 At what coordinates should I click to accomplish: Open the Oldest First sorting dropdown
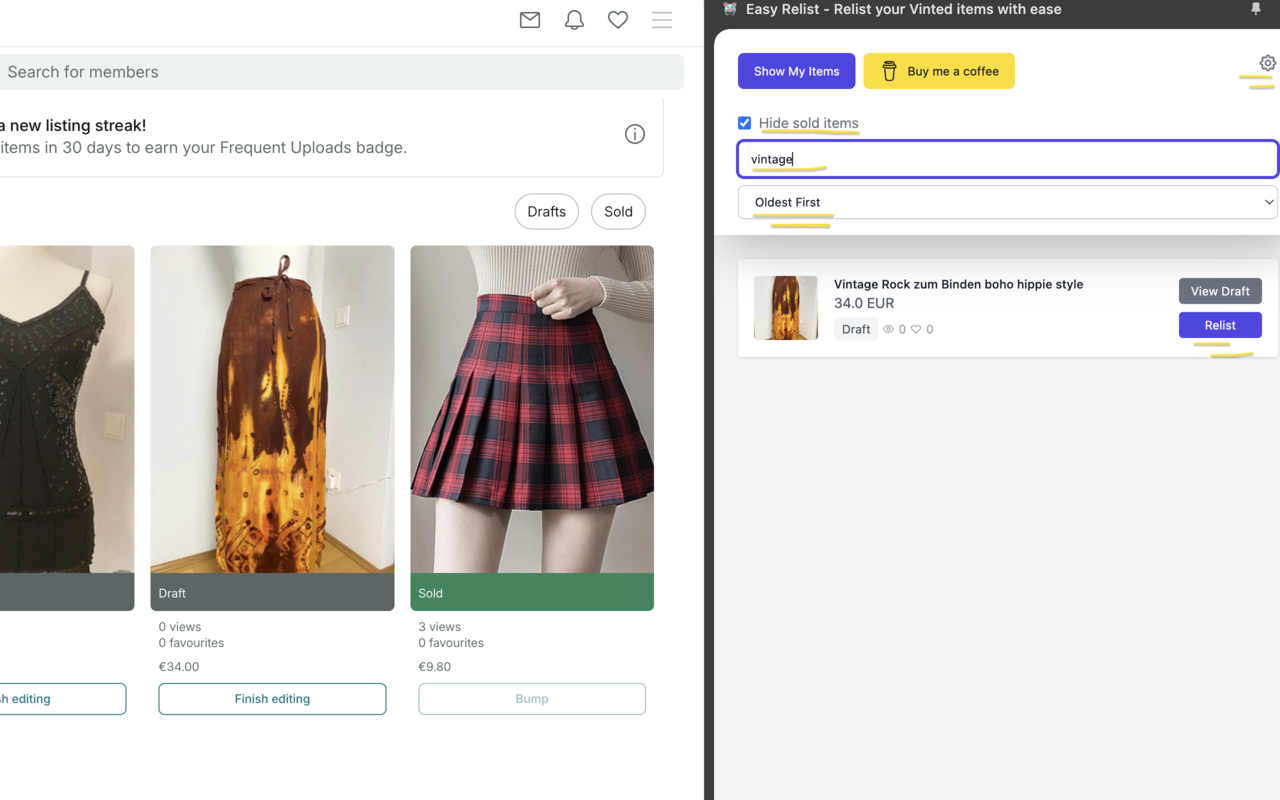pyautogui.click(x=1007, y=201)
